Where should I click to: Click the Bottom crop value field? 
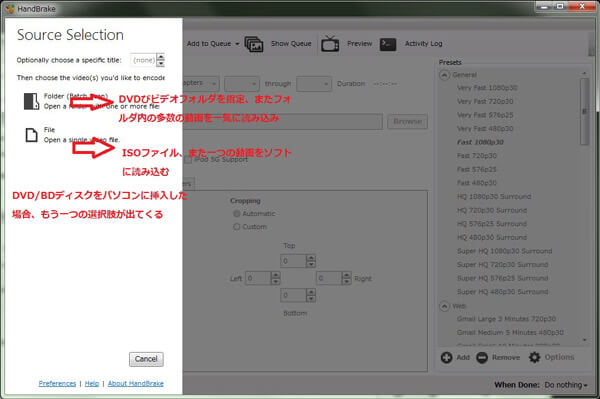point(293,295)
